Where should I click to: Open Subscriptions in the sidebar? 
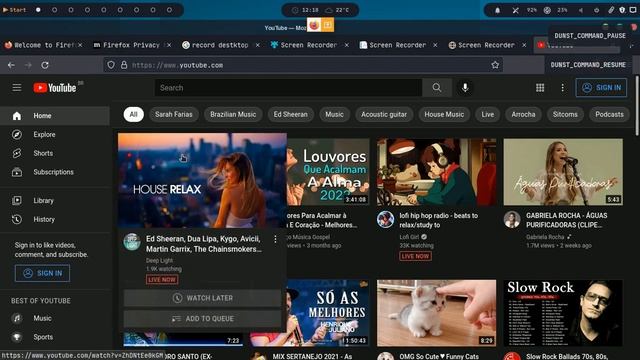(x=55, y=172)
